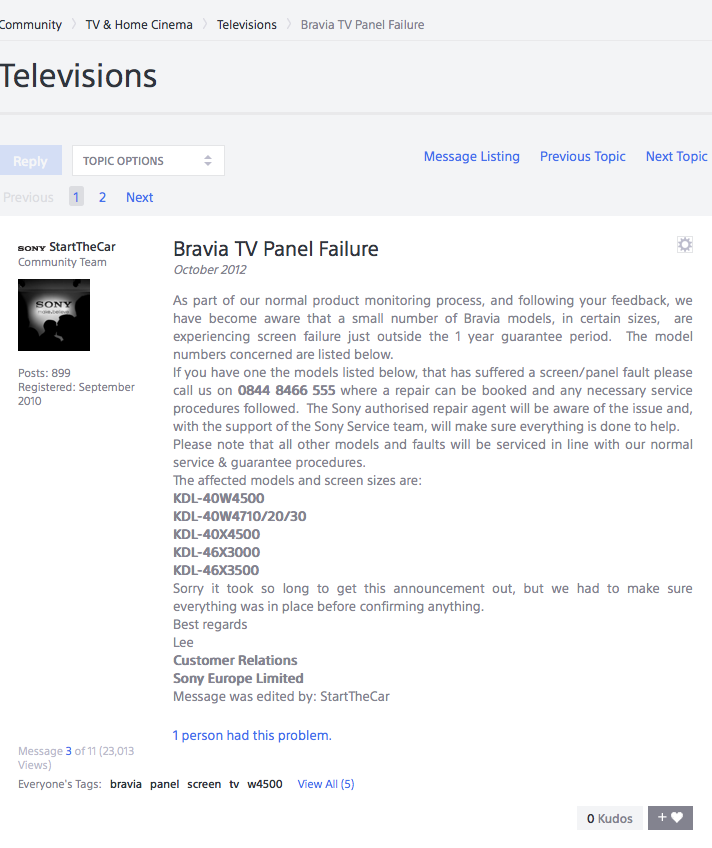
Task: Give kudos with the heart button
Action: (x=670, y=818)
